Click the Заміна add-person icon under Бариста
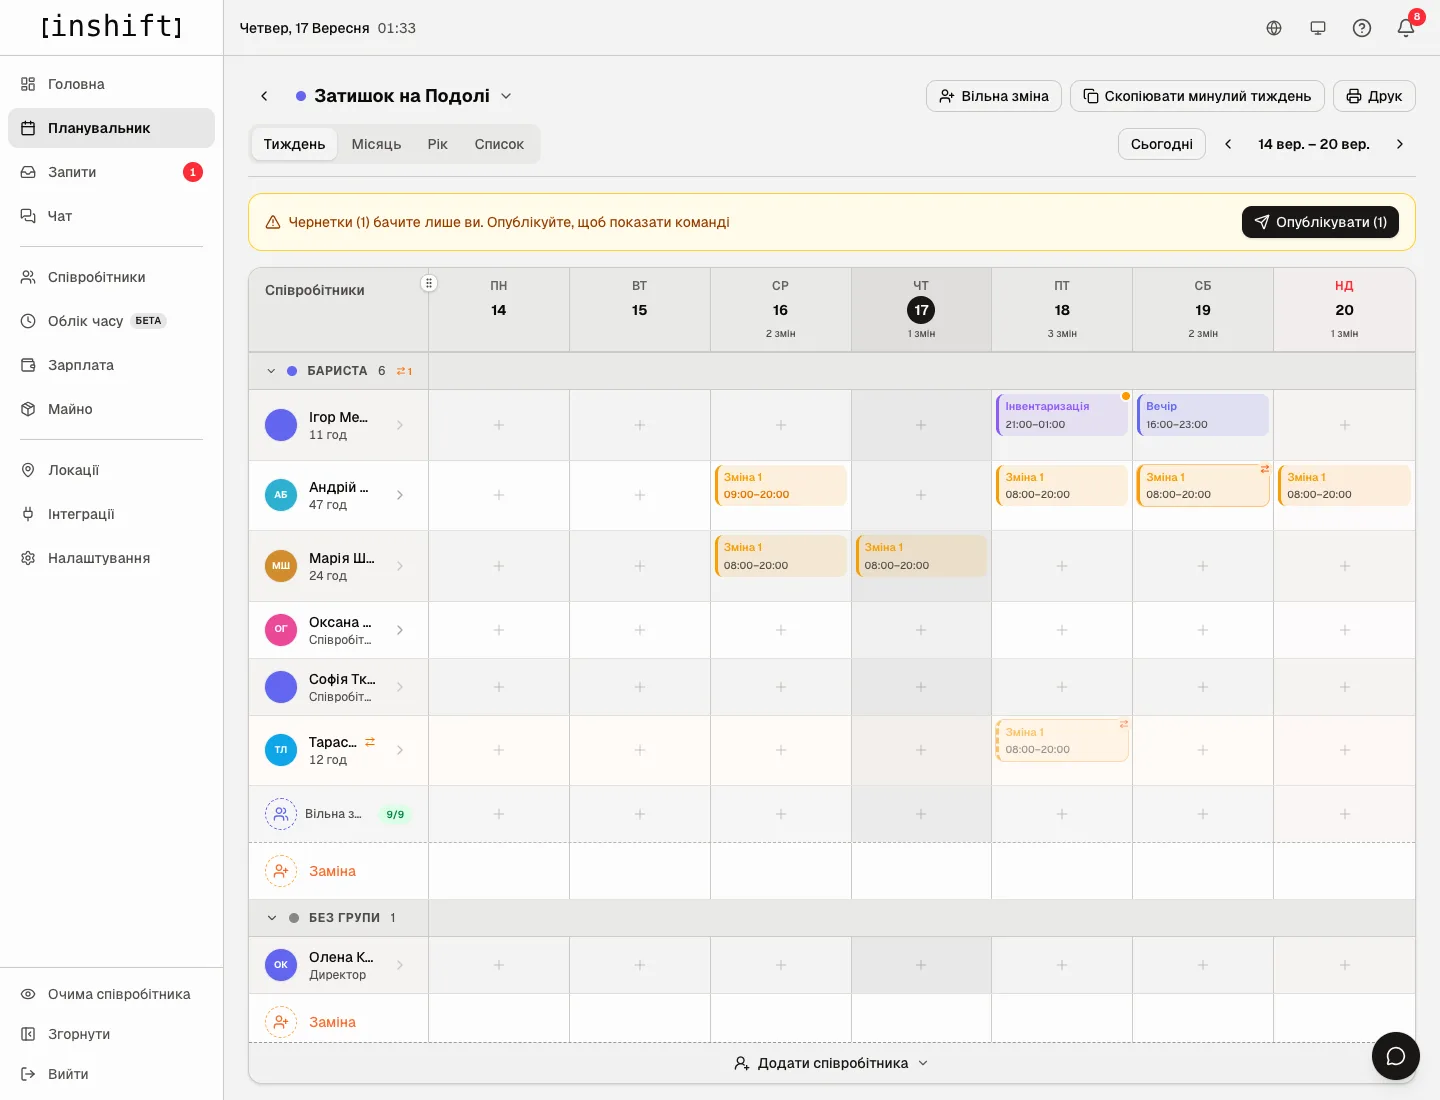 [x=281, y=871]
